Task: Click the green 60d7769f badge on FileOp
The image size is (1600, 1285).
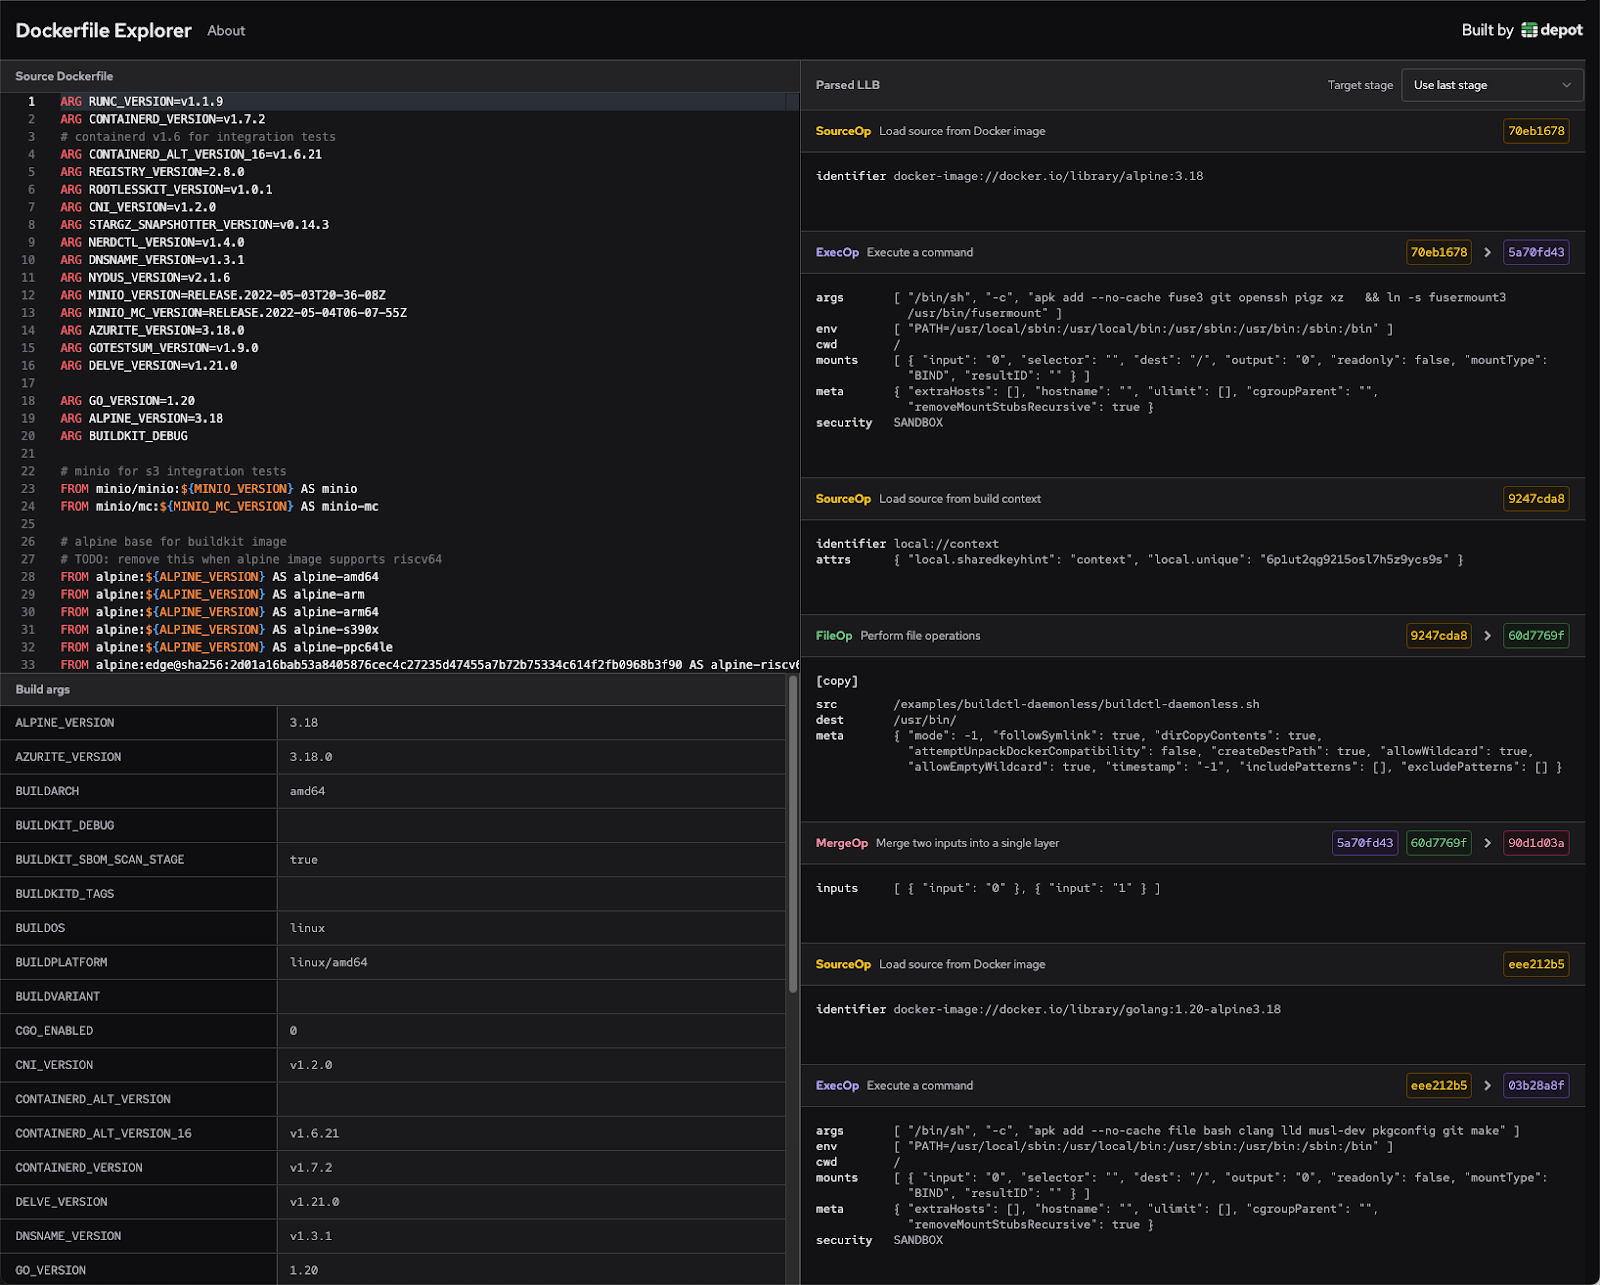Action: coord(1536,636)
